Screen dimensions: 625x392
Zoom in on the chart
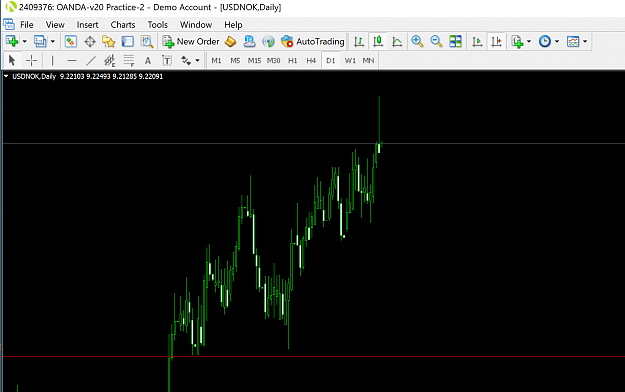(x=417, y=41)
